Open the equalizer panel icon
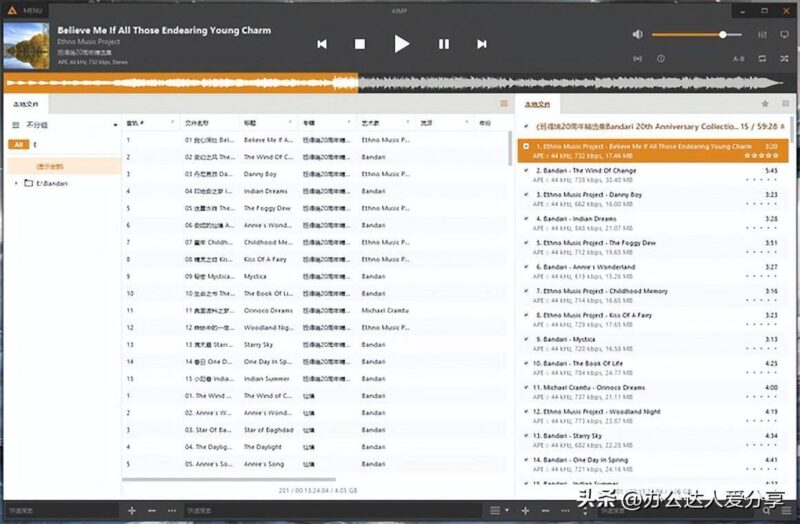800x524 pixels. click(763, 35)
